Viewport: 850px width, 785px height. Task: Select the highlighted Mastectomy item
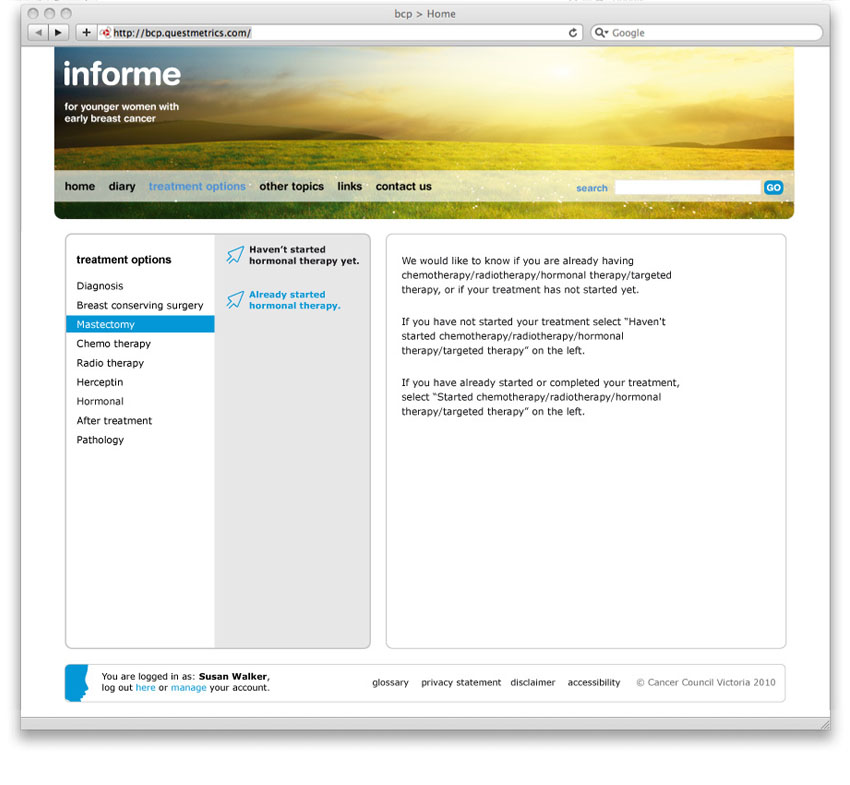[x=140, y=324]
